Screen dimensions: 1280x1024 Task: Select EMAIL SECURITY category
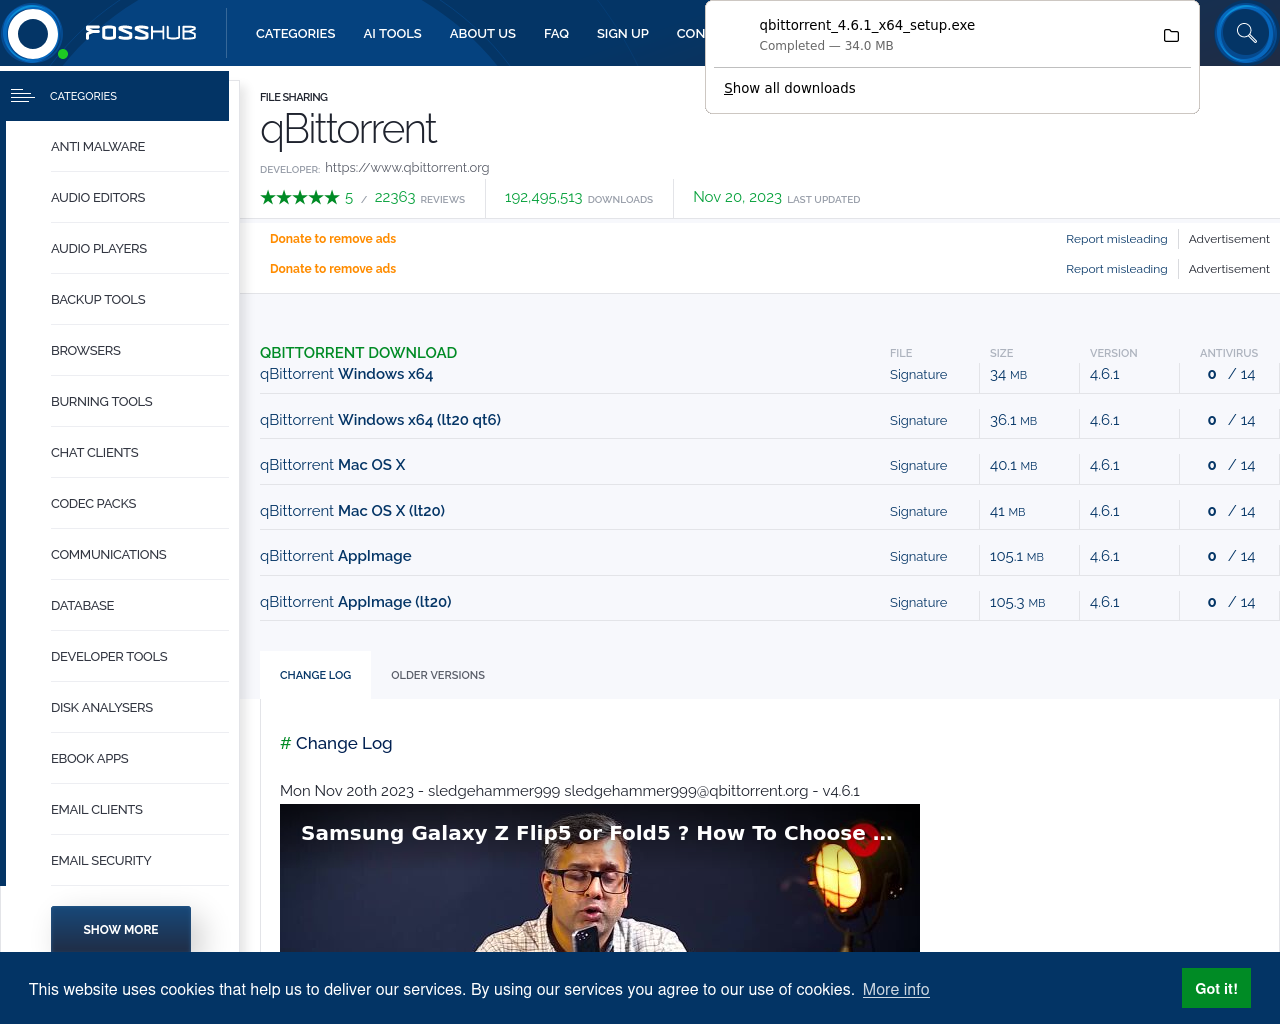click(101, 860)
